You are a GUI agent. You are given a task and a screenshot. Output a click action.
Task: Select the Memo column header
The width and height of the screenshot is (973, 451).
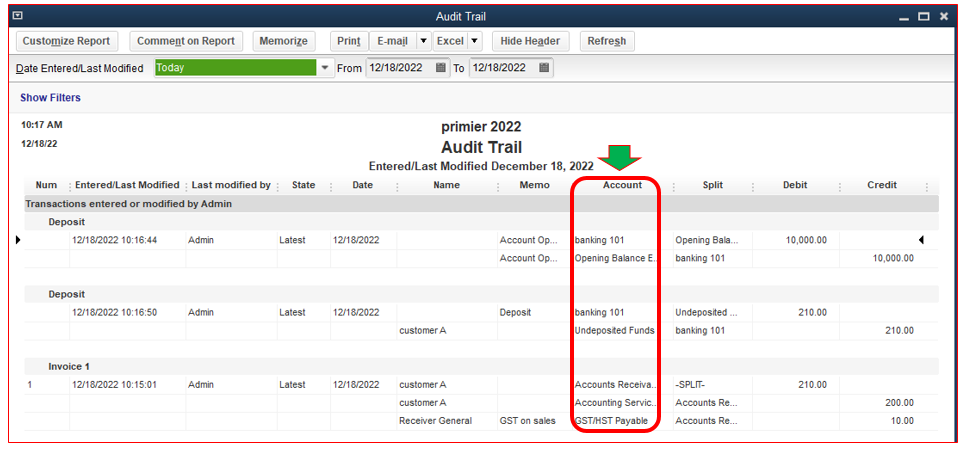535,185
